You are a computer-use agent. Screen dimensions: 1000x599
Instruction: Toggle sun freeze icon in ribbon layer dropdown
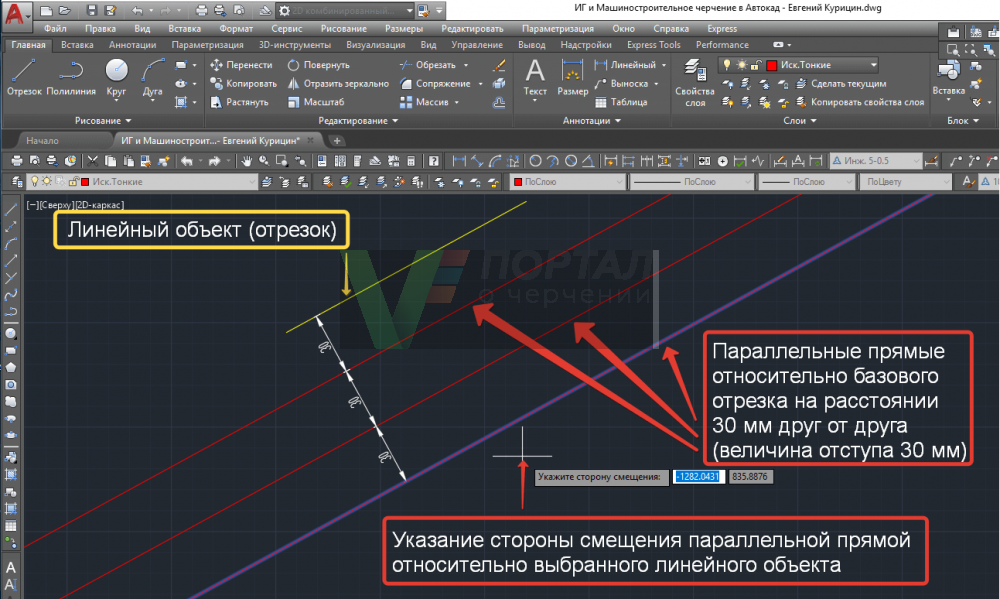click(741, 65)
